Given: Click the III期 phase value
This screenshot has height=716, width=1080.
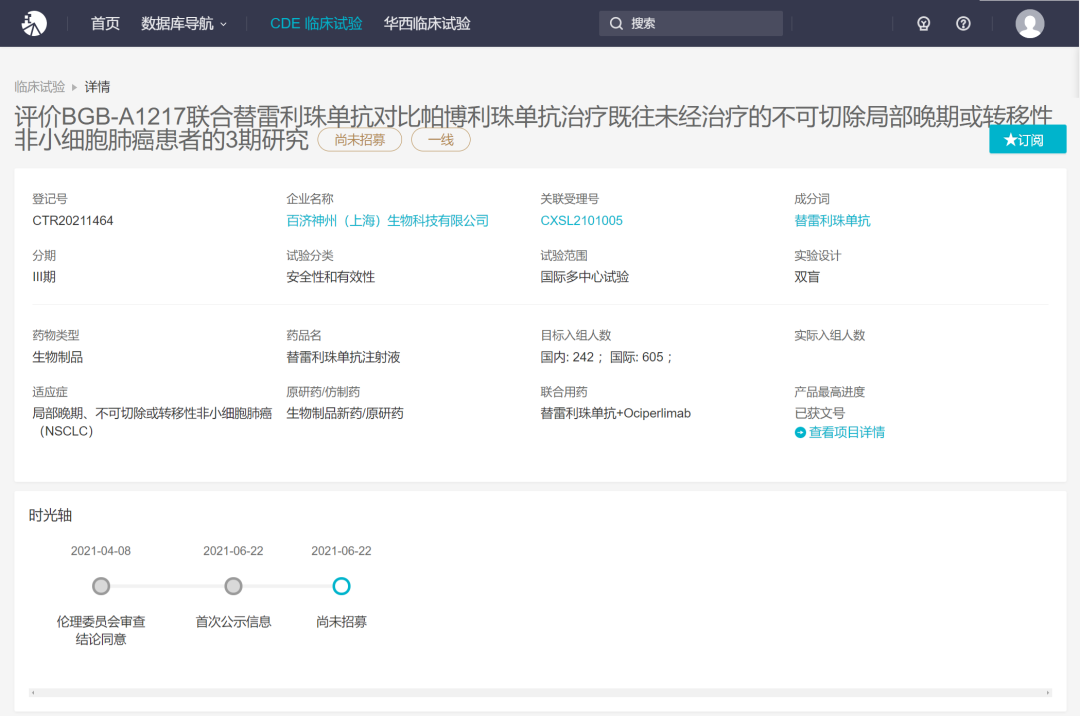Looking at the screenshot, I should tap(44, 277).
